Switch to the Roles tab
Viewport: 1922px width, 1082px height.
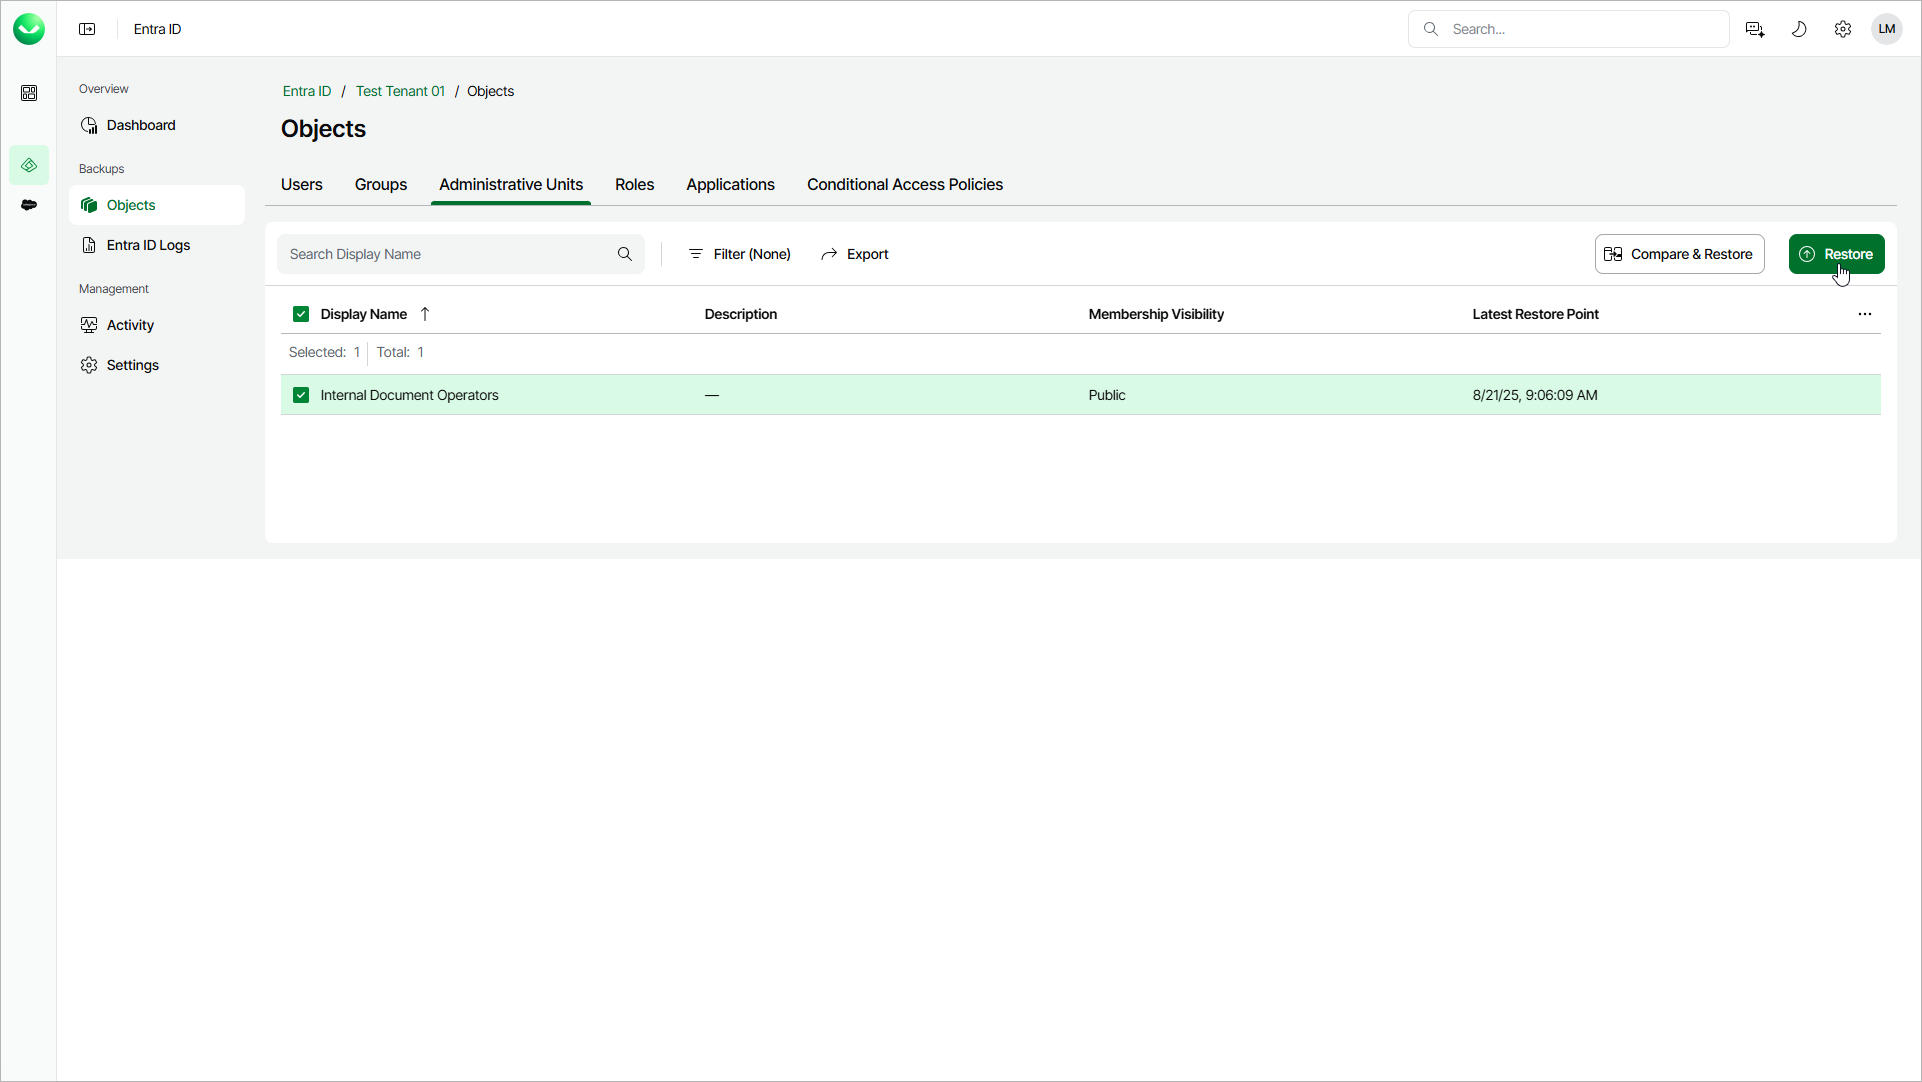tap(634, 185)
